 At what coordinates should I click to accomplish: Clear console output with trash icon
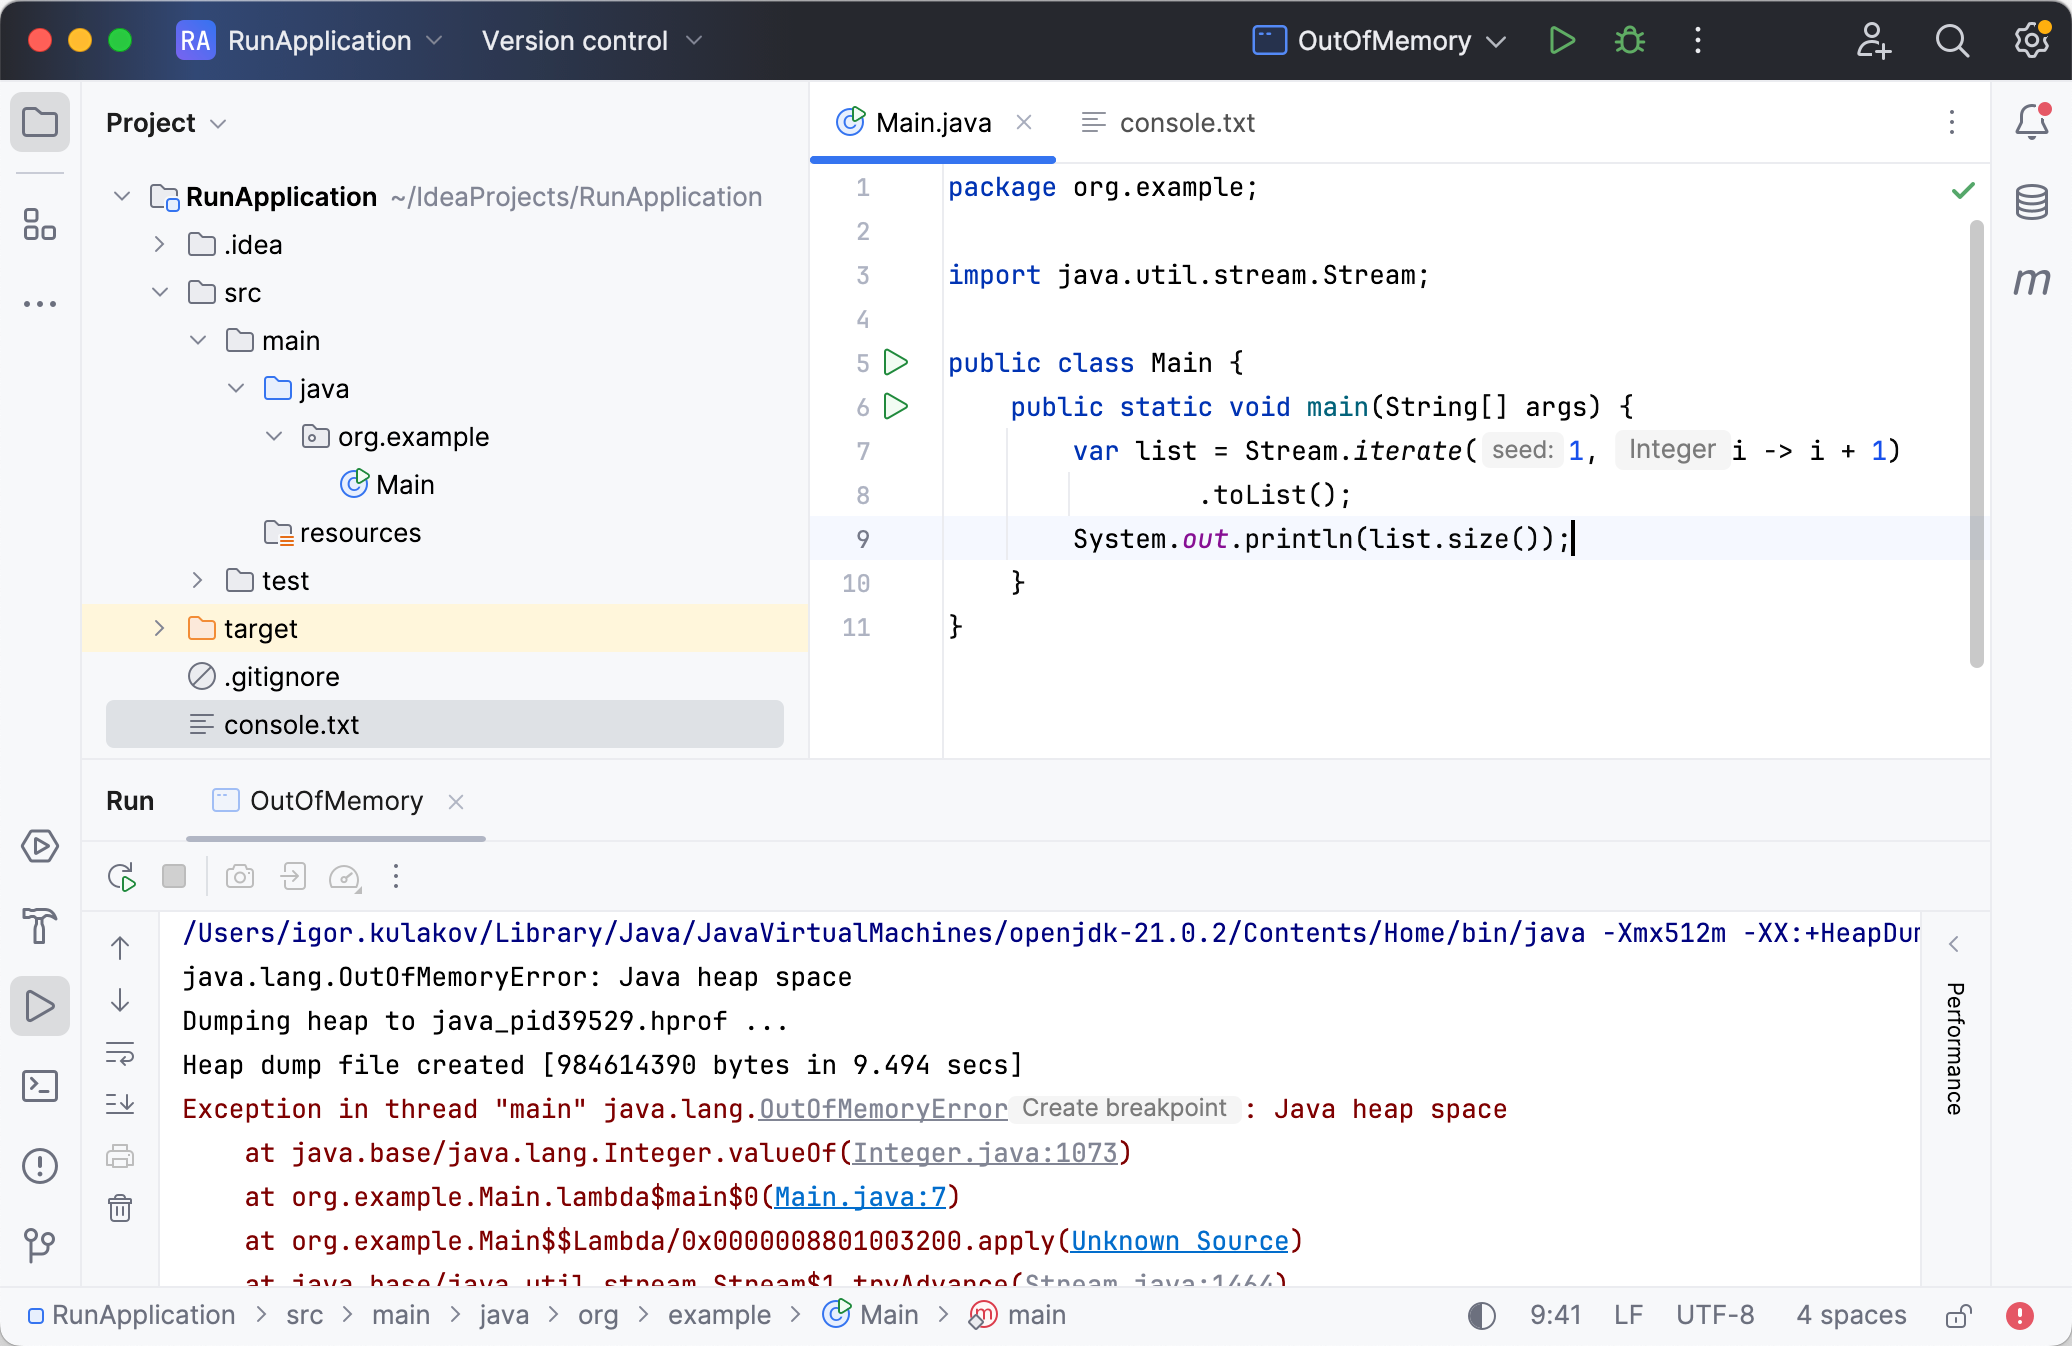(x=120, y=1208)
